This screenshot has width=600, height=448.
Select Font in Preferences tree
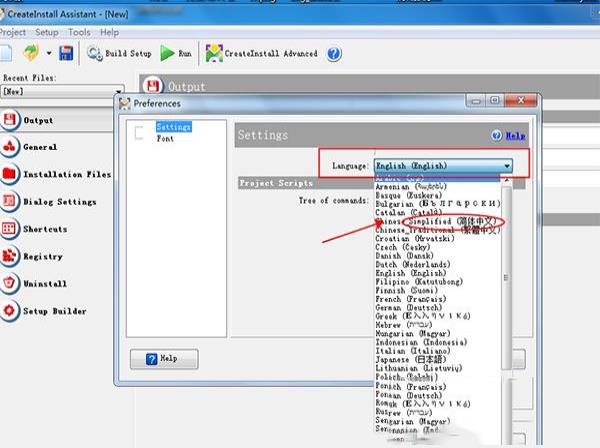click(165, 138)
